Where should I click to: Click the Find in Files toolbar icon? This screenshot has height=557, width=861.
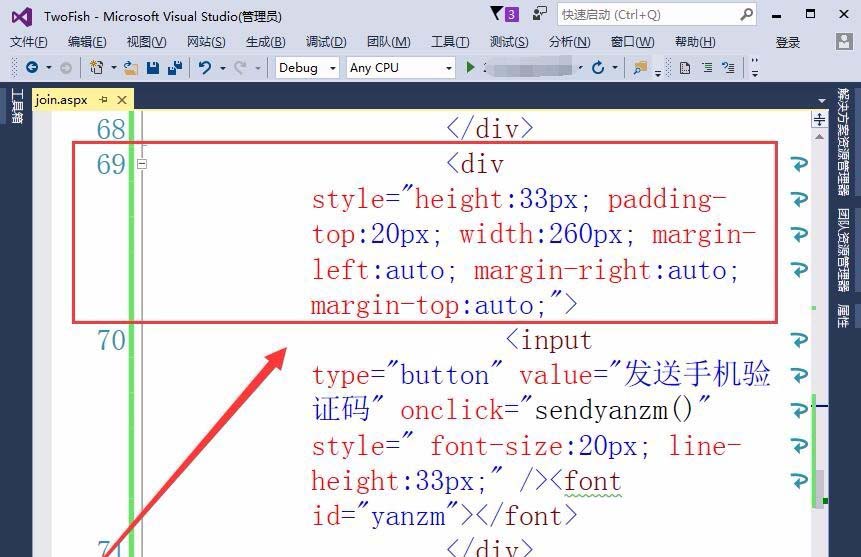click(640, 68)
